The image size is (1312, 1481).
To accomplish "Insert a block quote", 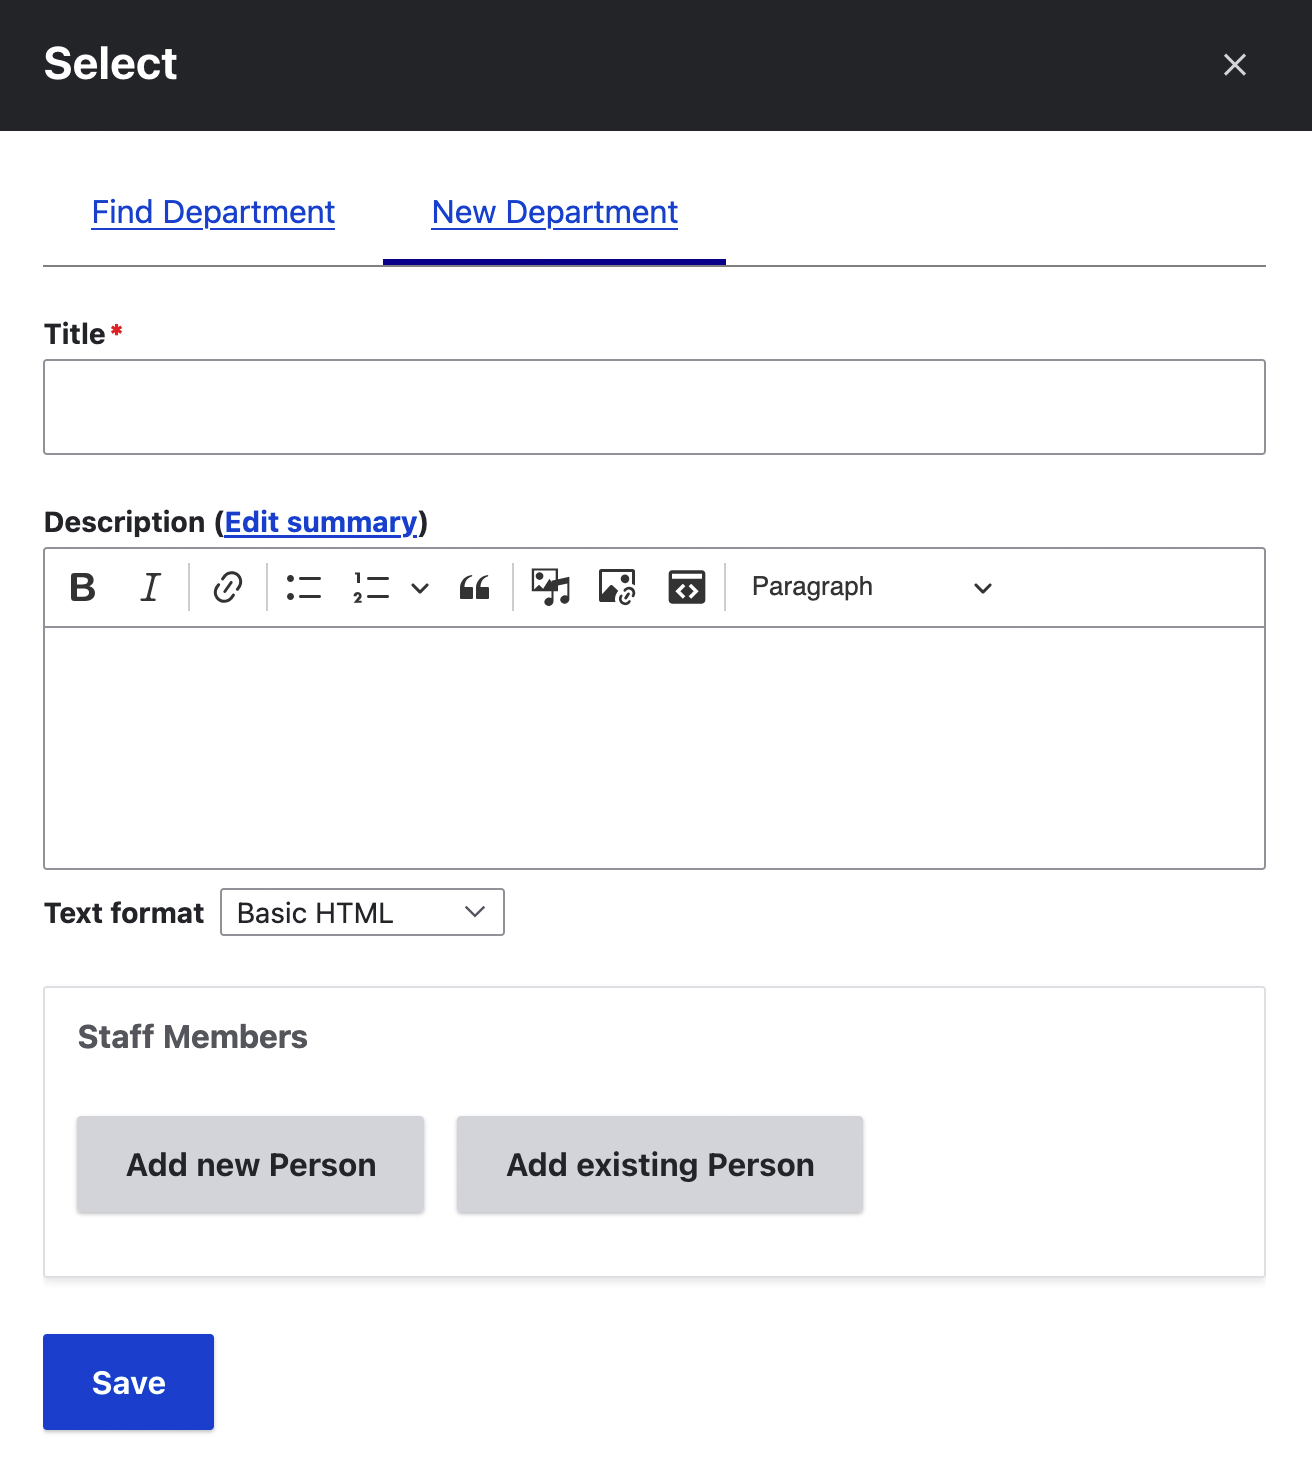I will [474, 587].
